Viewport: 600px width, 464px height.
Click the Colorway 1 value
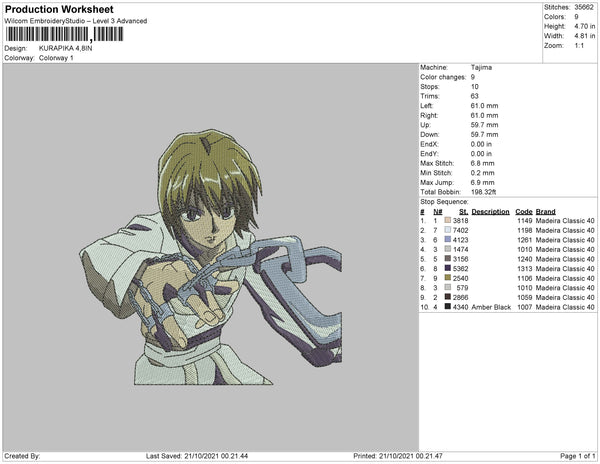pos(56,58)
